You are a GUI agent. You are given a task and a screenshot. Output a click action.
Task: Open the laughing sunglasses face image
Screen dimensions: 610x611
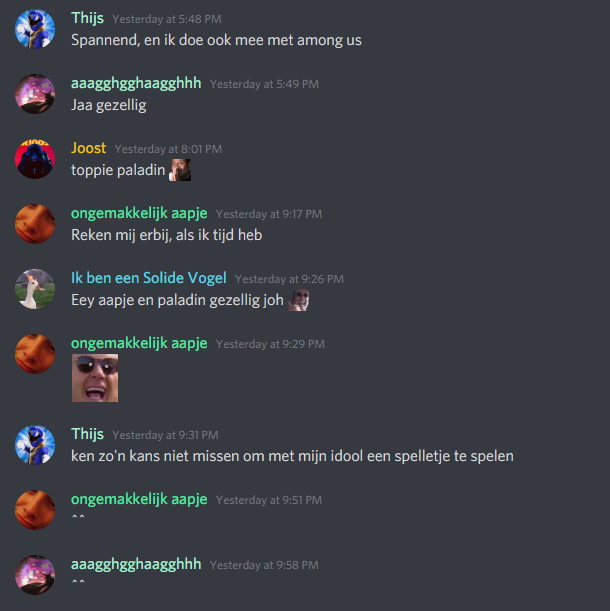click(x=95, y=378)
